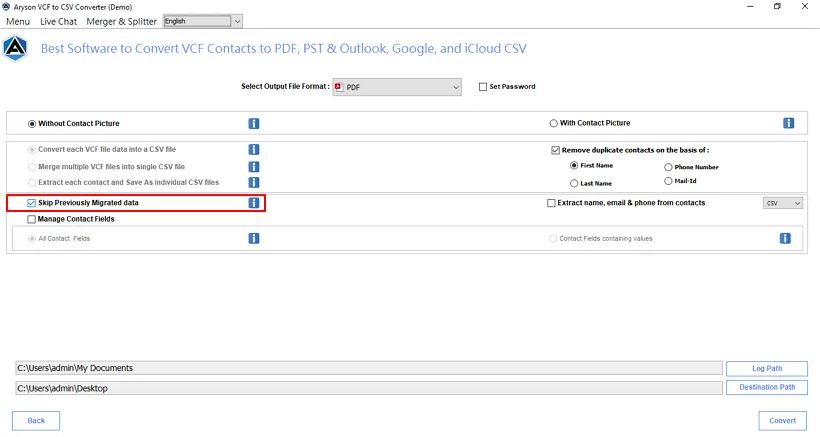Click info icon beside With Contact Picture
The image size is (820, 437).
tap(789, 123)
